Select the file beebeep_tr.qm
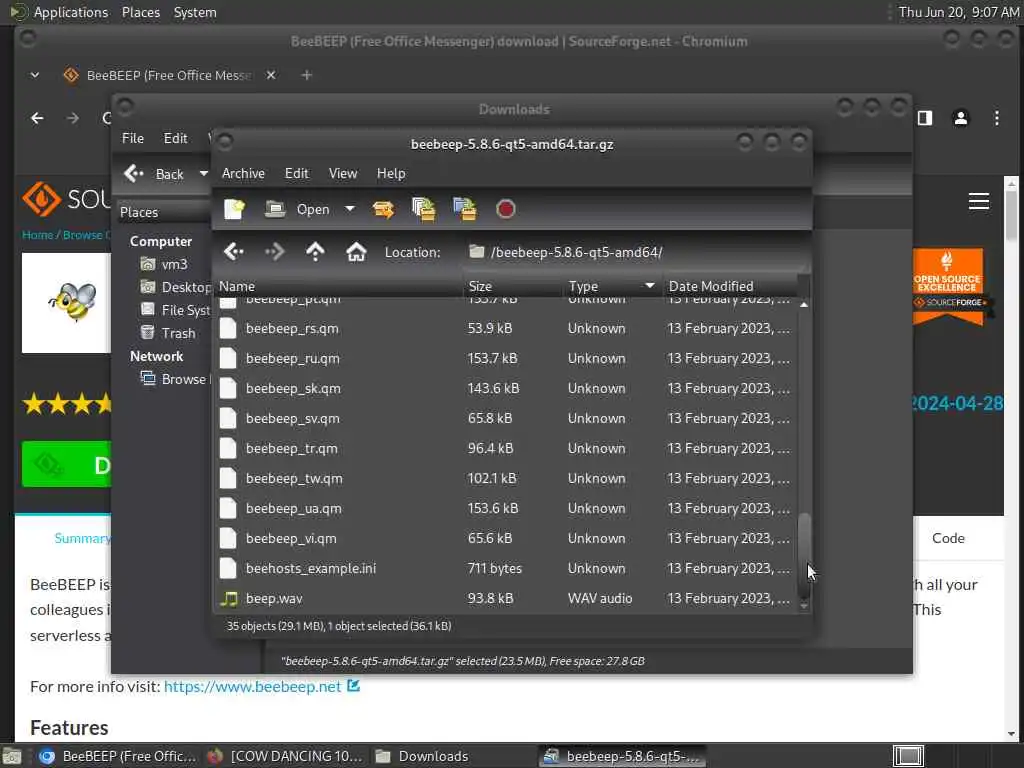1024x768 pixels. click(505, 449)
